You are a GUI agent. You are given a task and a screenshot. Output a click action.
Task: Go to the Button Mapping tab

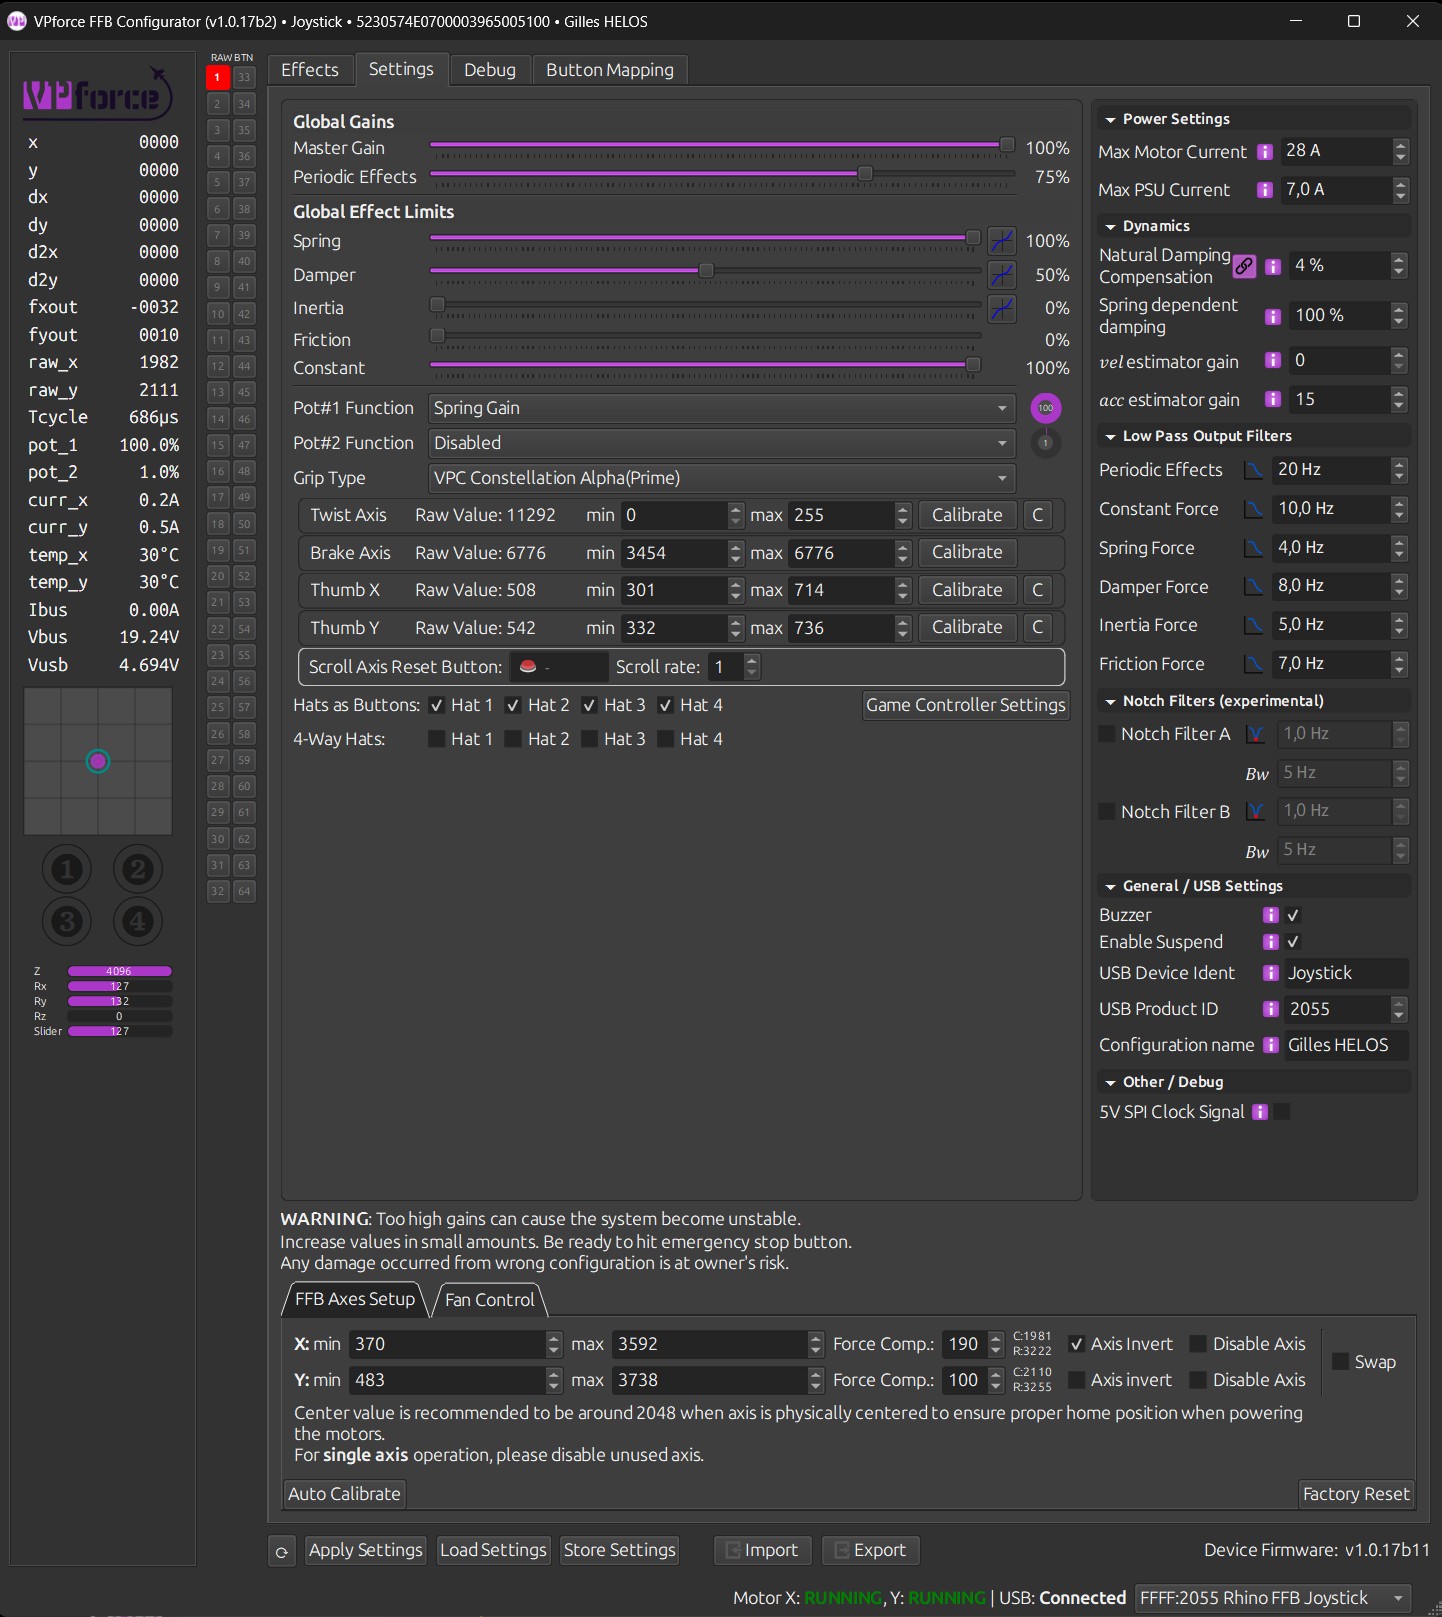point(610,70)
